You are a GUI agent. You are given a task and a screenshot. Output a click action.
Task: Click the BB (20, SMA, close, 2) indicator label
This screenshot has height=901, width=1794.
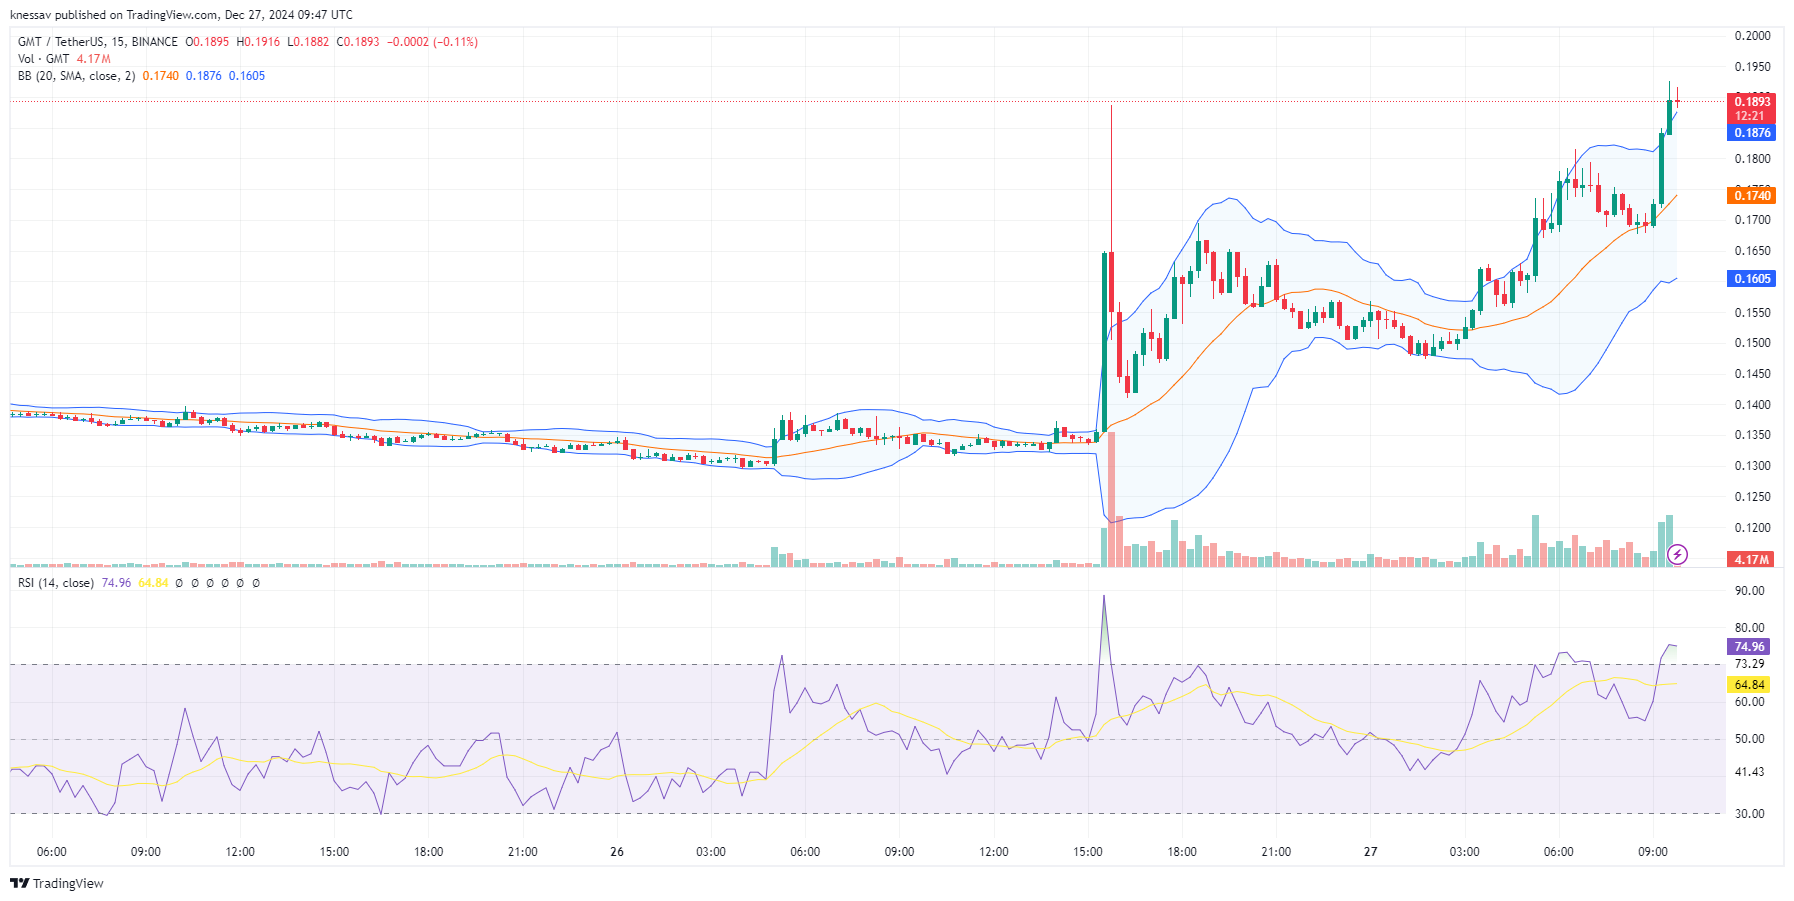77,76
